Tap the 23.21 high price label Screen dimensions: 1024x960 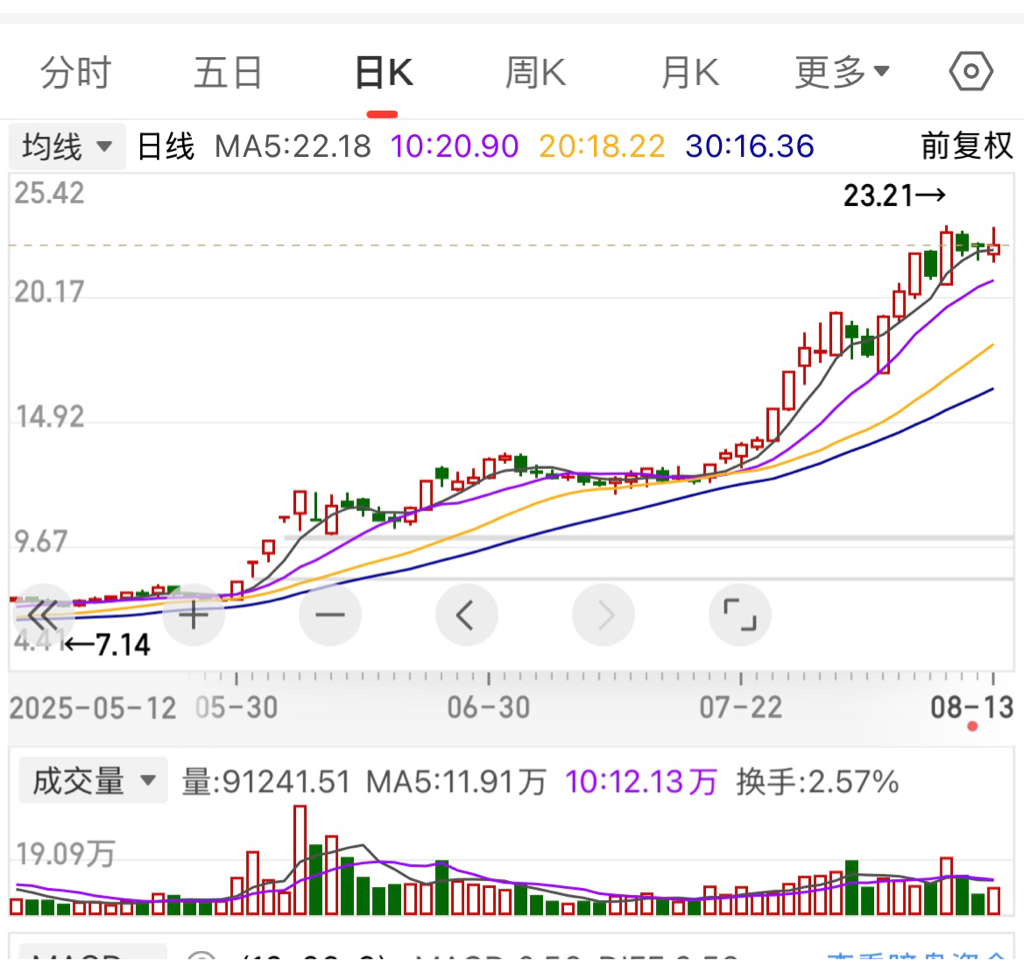click(894, 195)
